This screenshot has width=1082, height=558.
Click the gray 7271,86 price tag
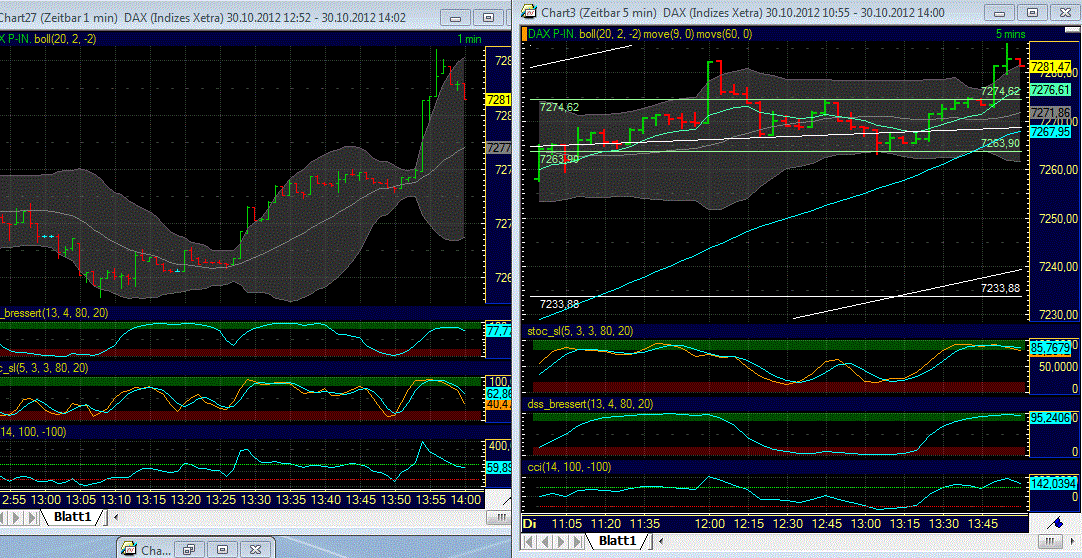[1050, 112]
